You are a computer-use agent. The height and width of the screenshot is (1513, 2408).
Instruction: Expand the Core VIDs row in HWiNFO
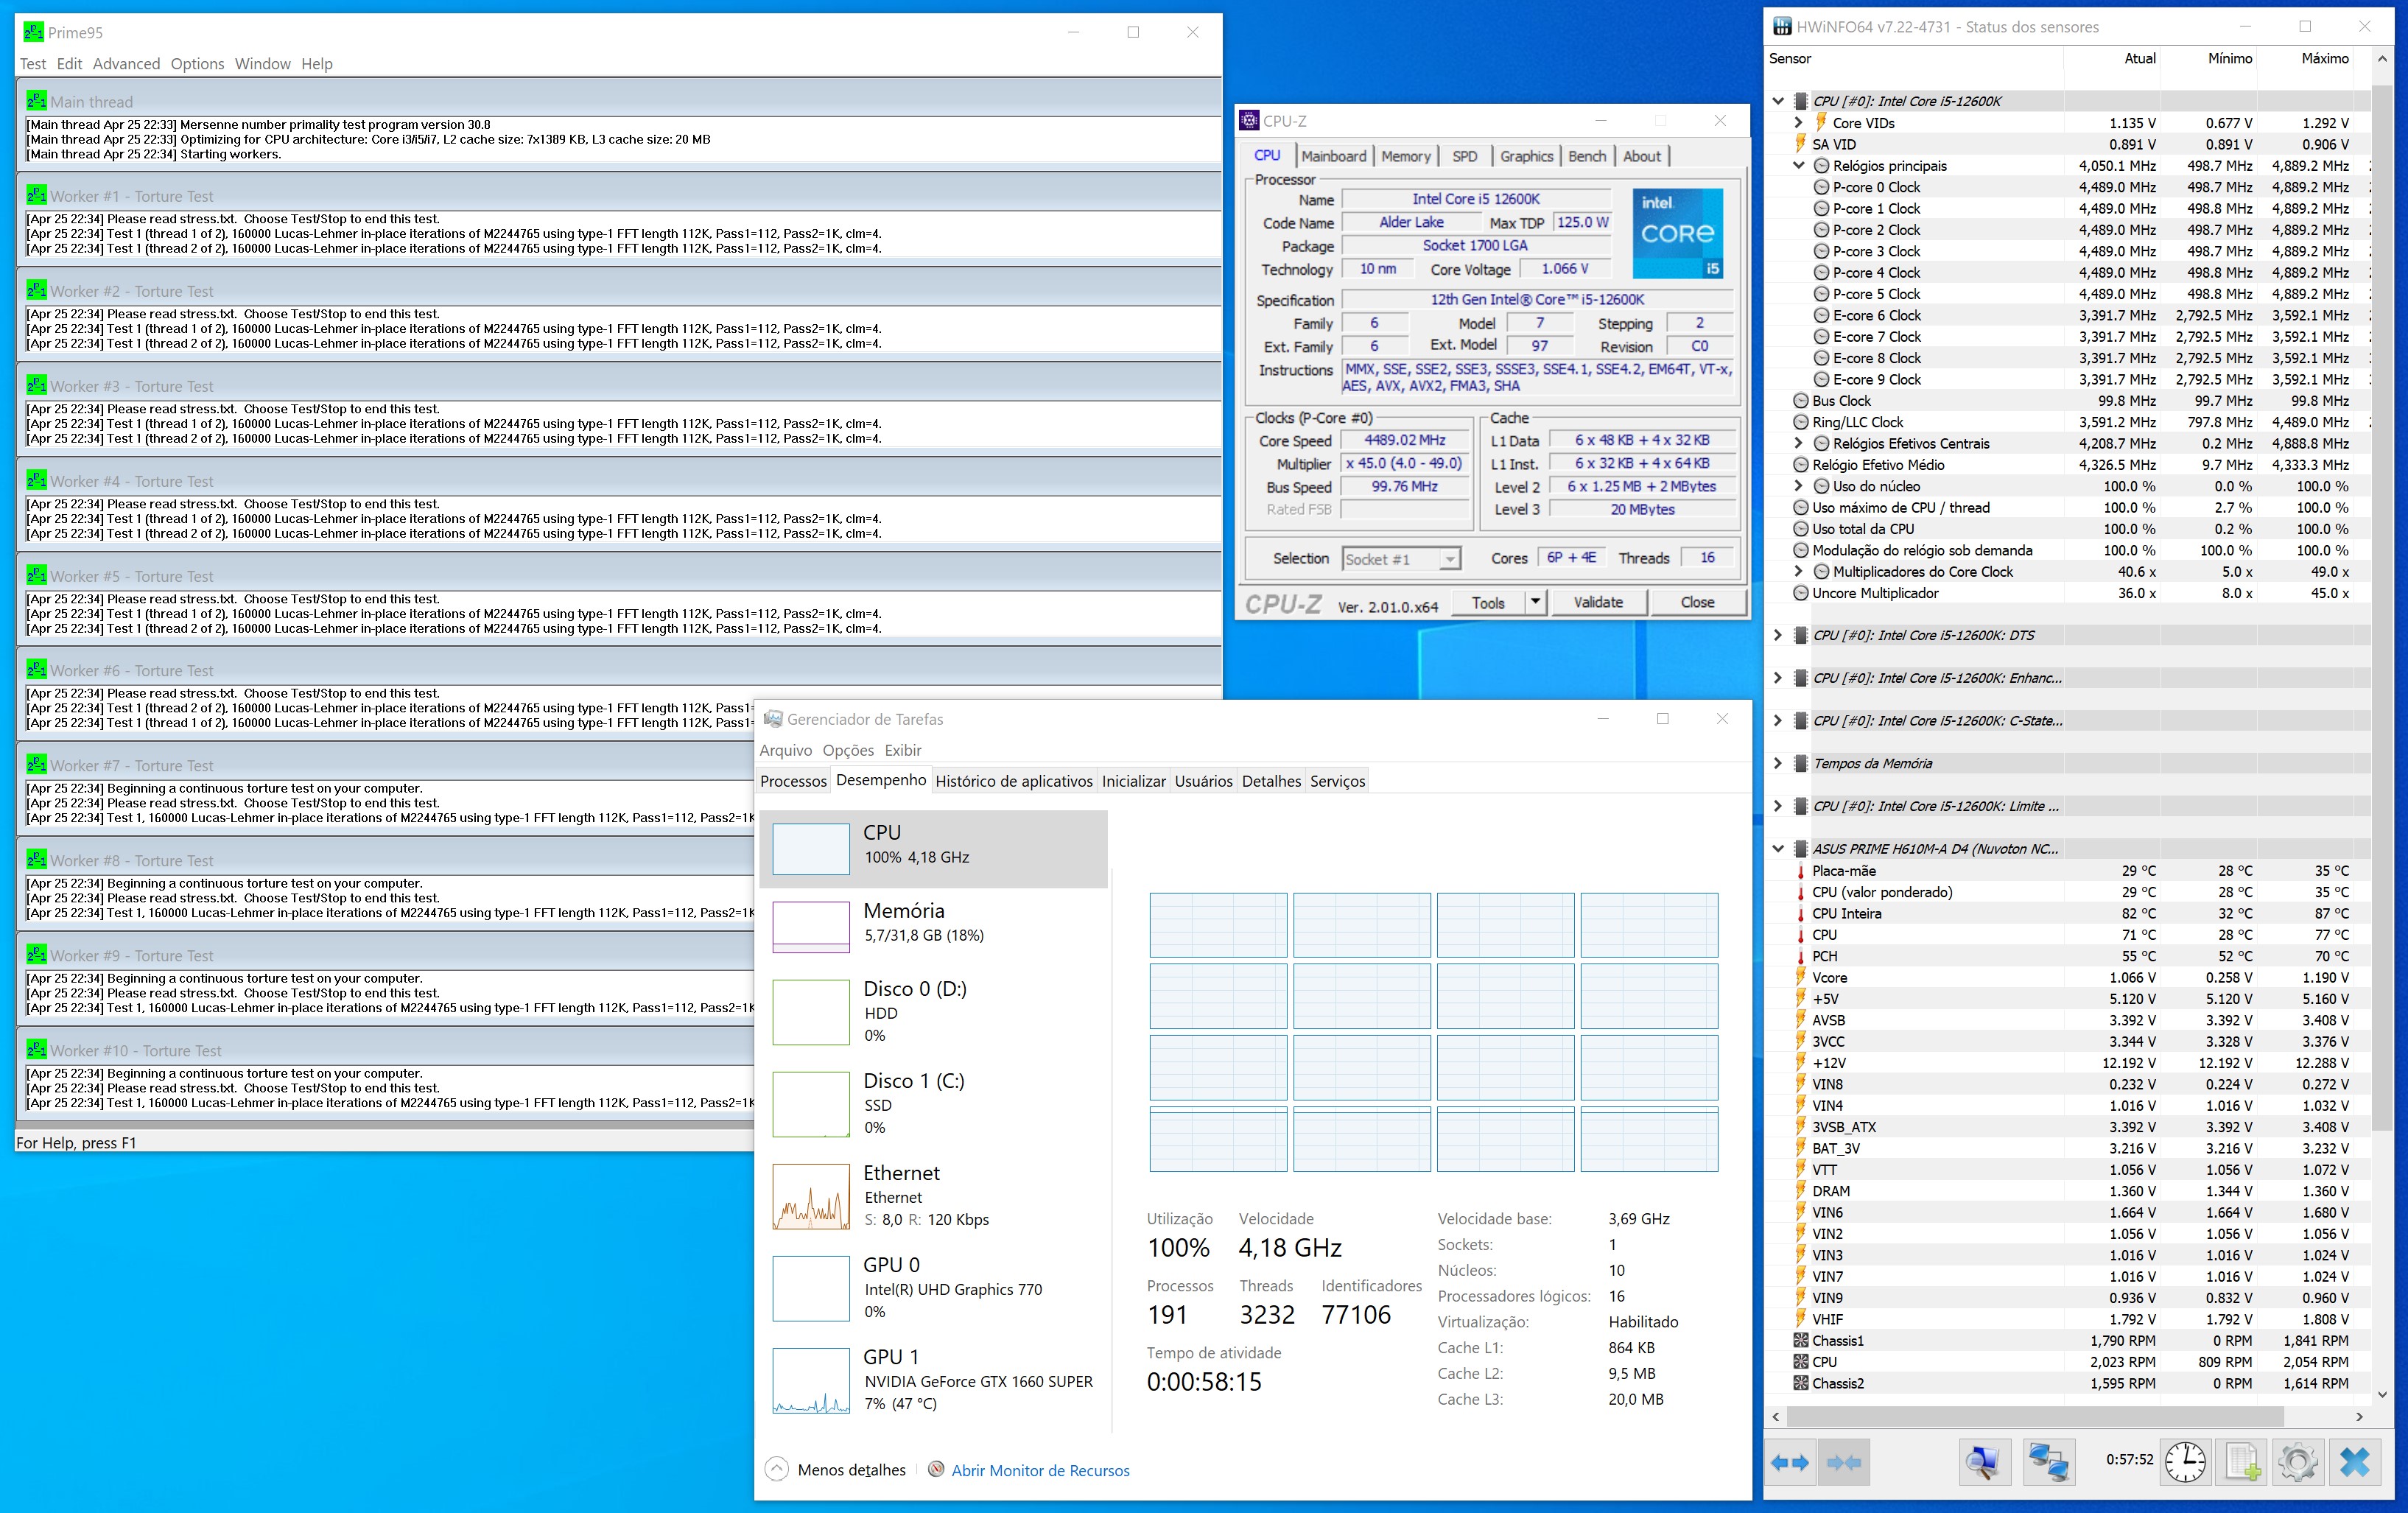coord(1798,122)
